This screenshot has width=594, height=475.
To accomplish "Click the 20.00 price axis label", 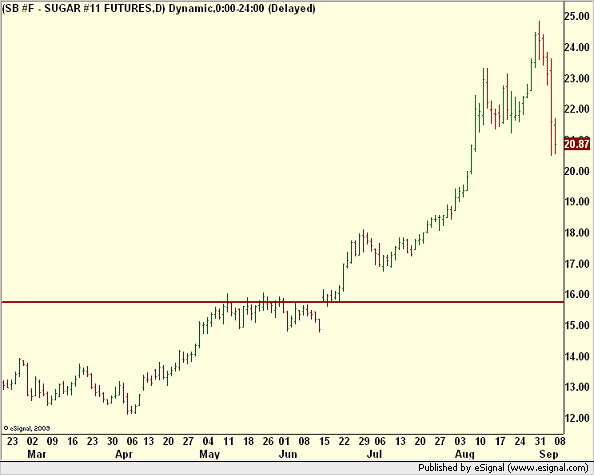I will pos(577,171).
